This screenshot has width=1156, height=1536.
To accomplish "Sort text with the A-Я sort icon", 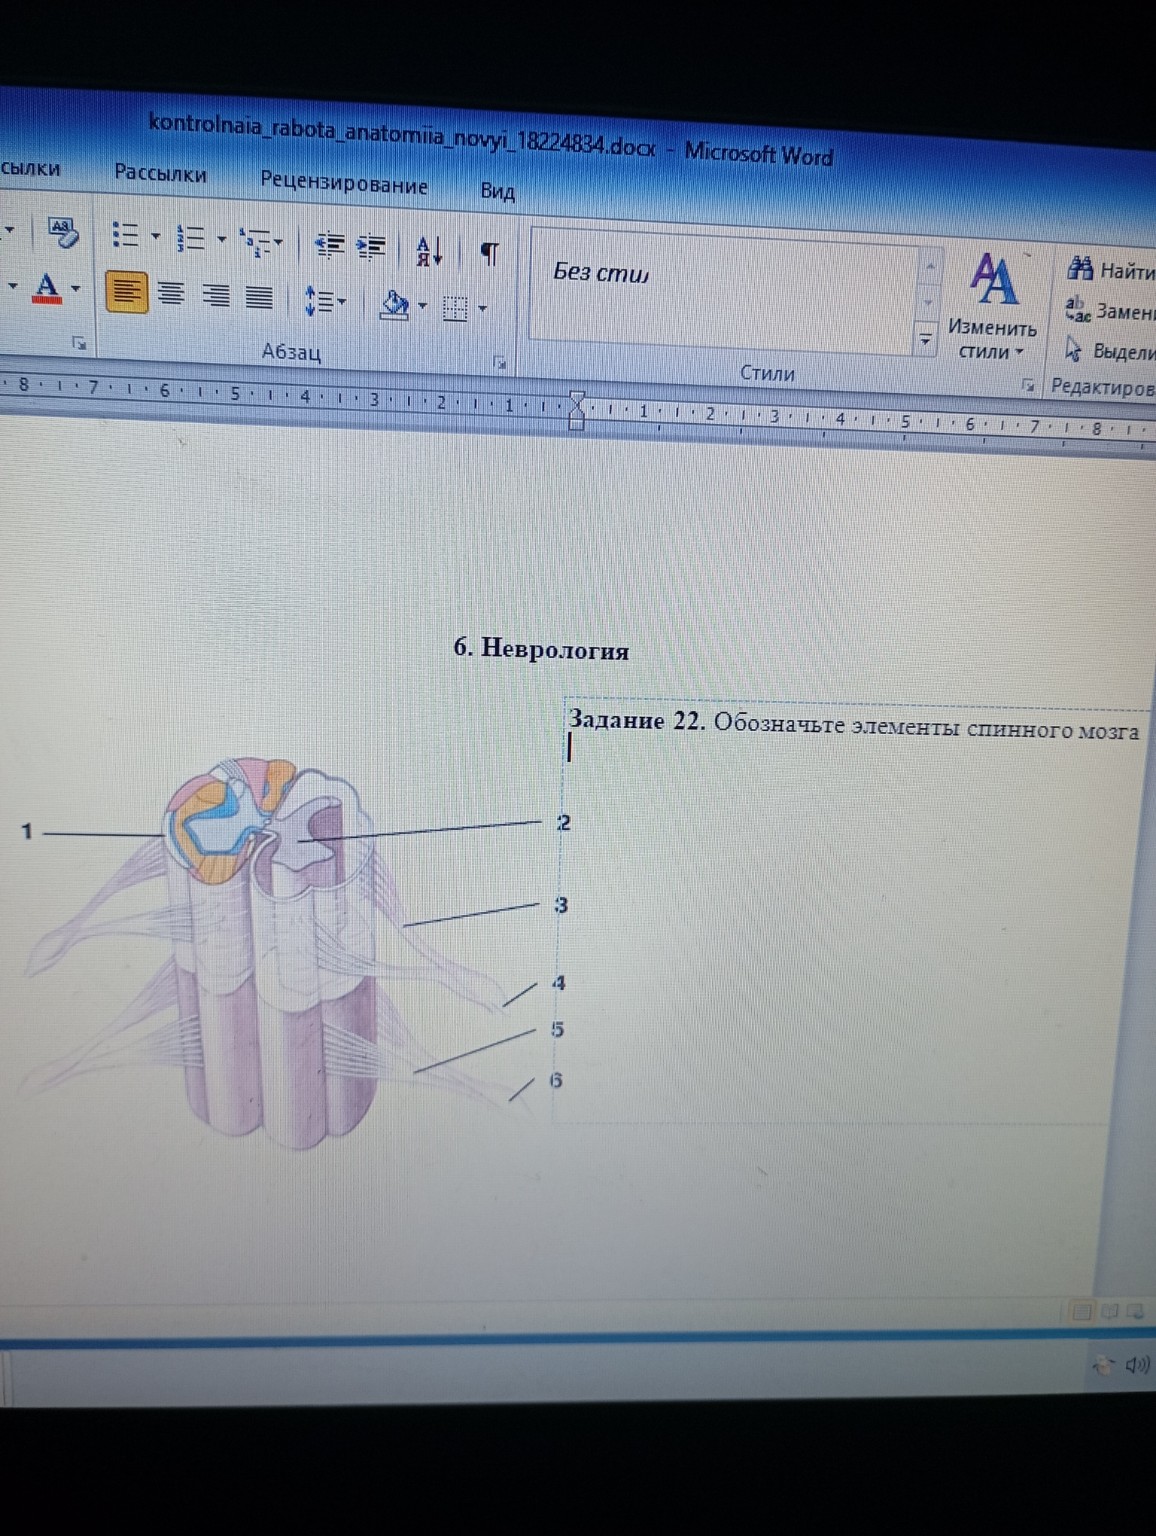I will pyautogui.click(x=429, y=250).
